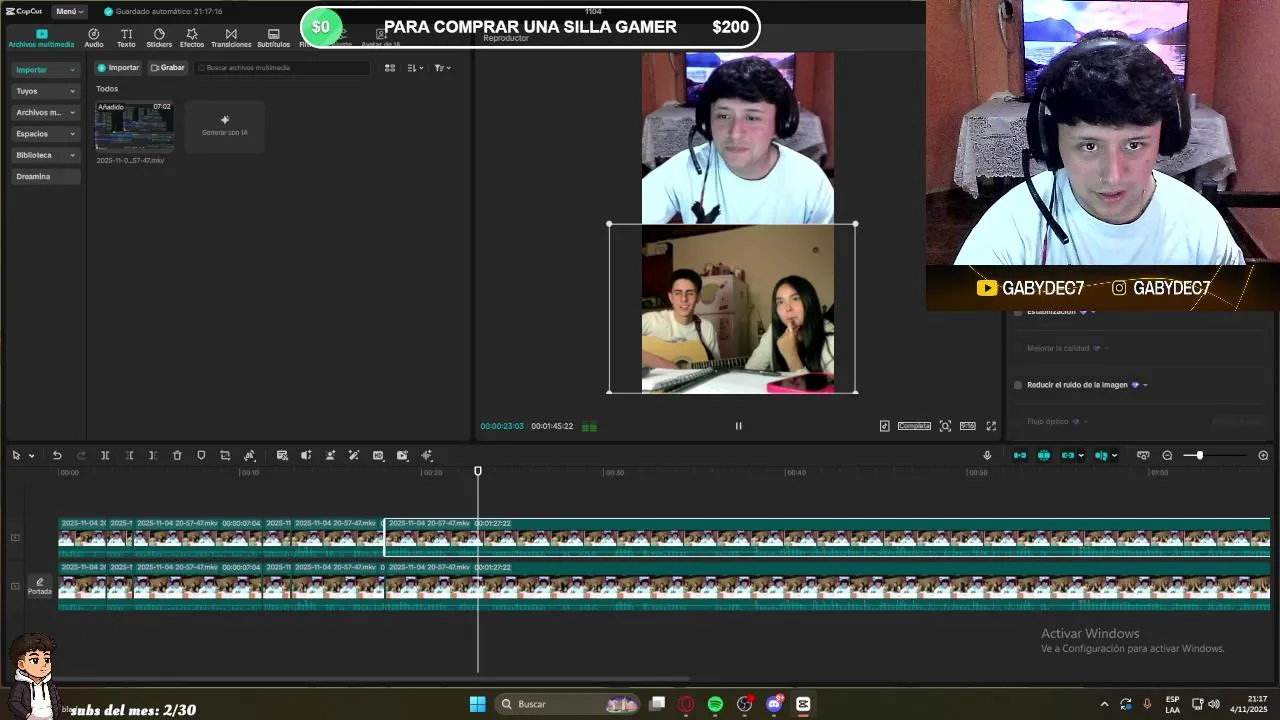Select the pointer selection tool
Image resolution: width=1280 pixels, height=720 pixels.
point(16,456)
